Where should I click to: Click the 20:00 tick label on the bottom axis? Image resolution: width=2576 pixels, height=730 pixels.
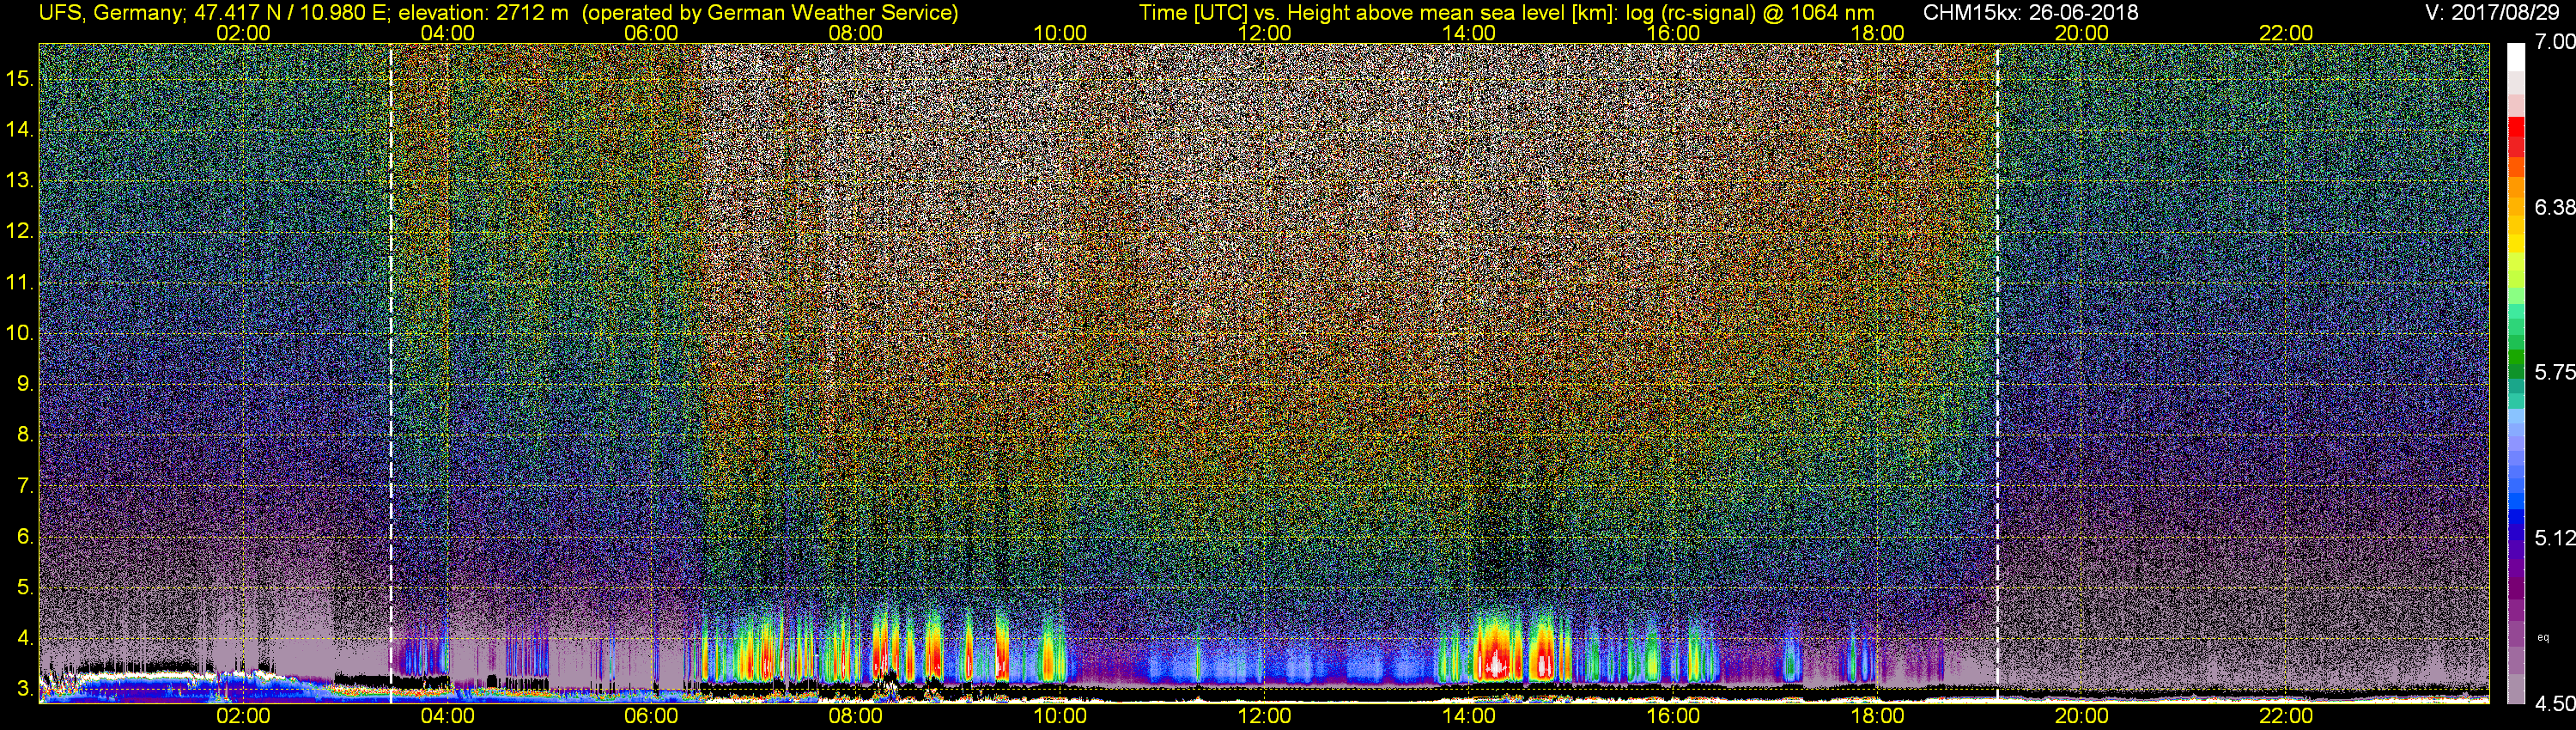pos(2082,716)
